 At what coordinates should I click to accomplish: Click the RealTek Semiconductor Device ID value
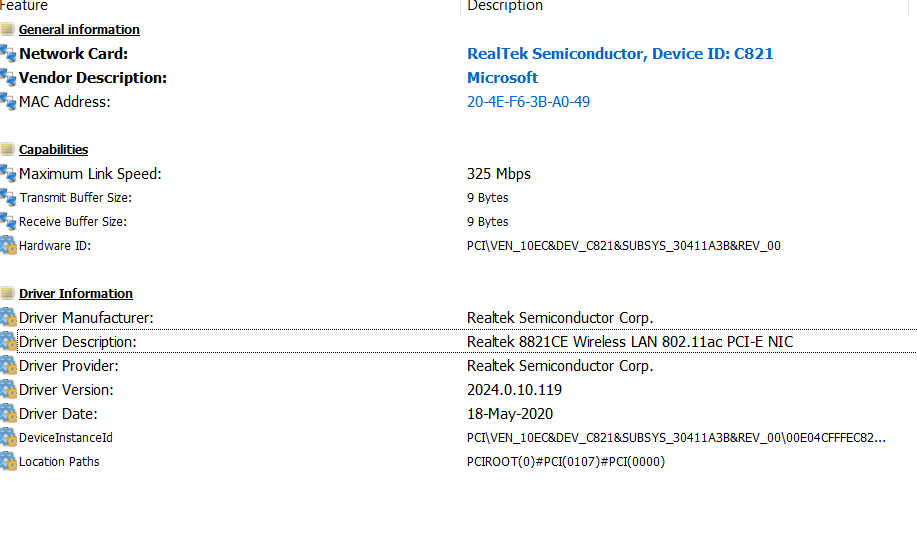(x=620, y=54)
